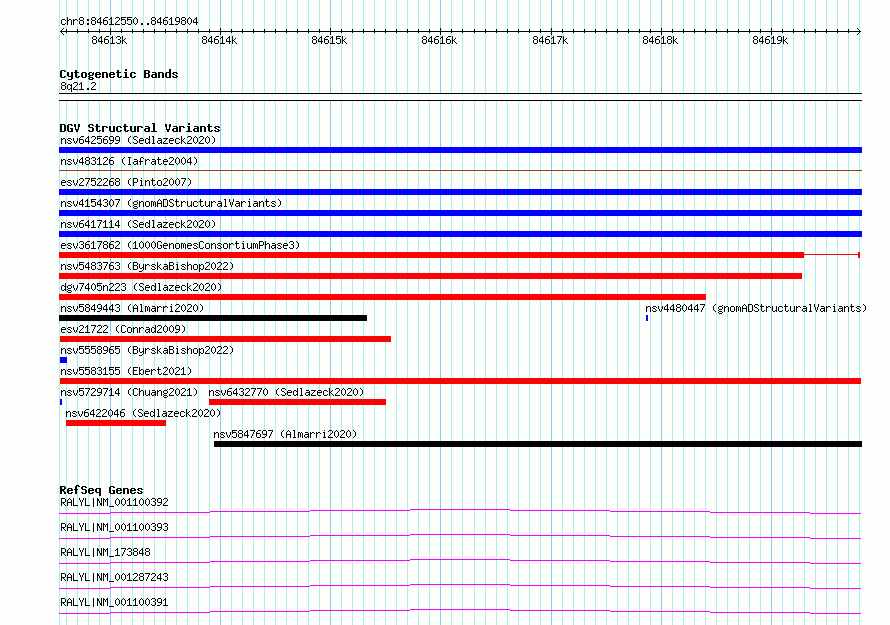Select the black nsv5847697 variant bar
The height and width of the screenshot is (625, 890).
click(x=538, y=444)
